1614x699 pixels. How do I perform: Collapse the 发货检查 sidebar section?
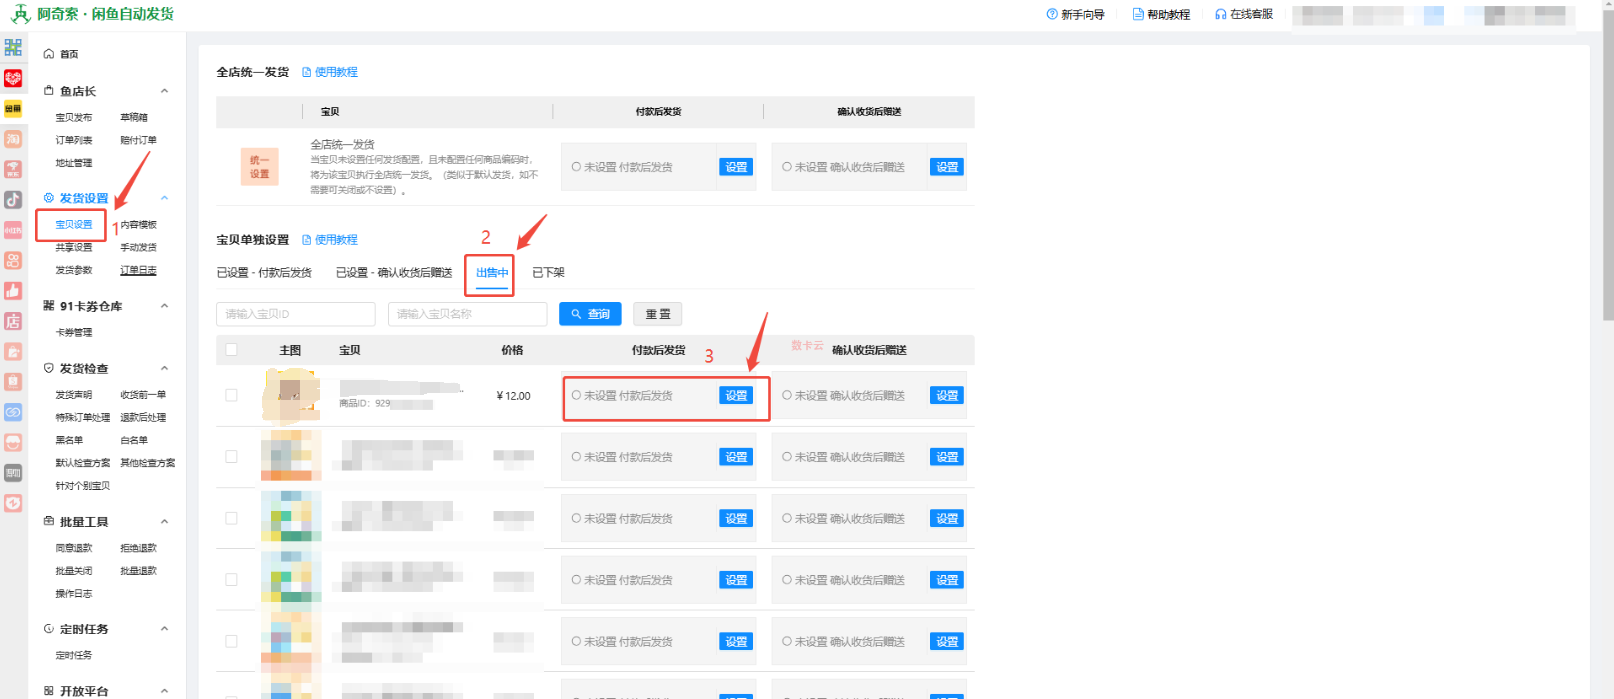pos(165,369)
